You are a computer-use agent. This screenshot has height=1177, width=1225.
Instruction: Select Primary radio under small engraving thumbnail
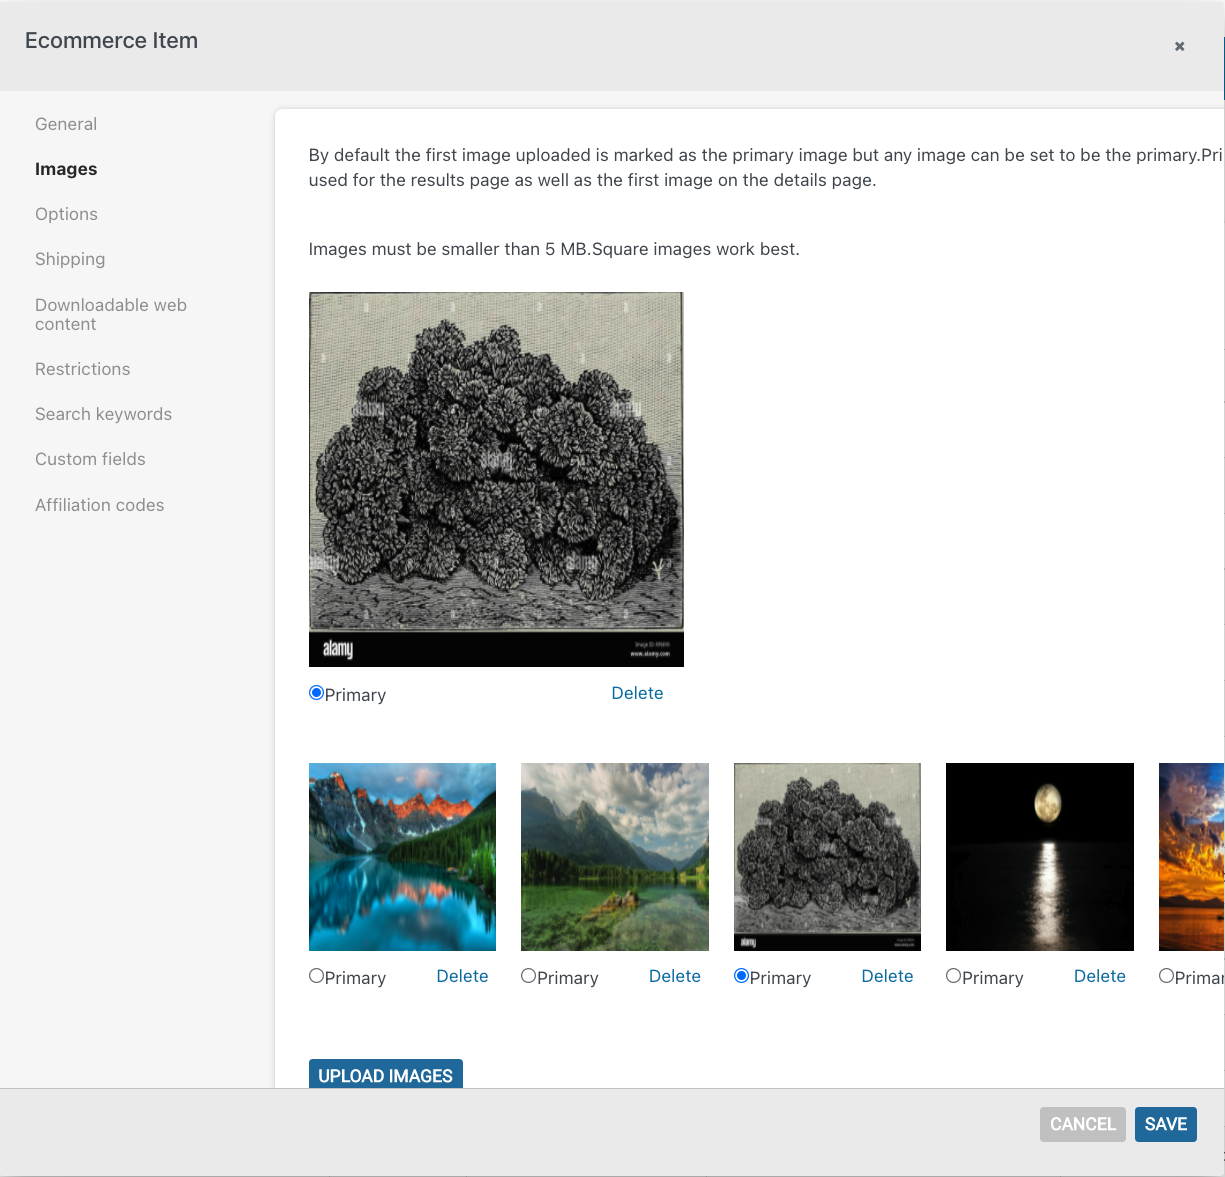pyautogui.click(x=741, y=976)
